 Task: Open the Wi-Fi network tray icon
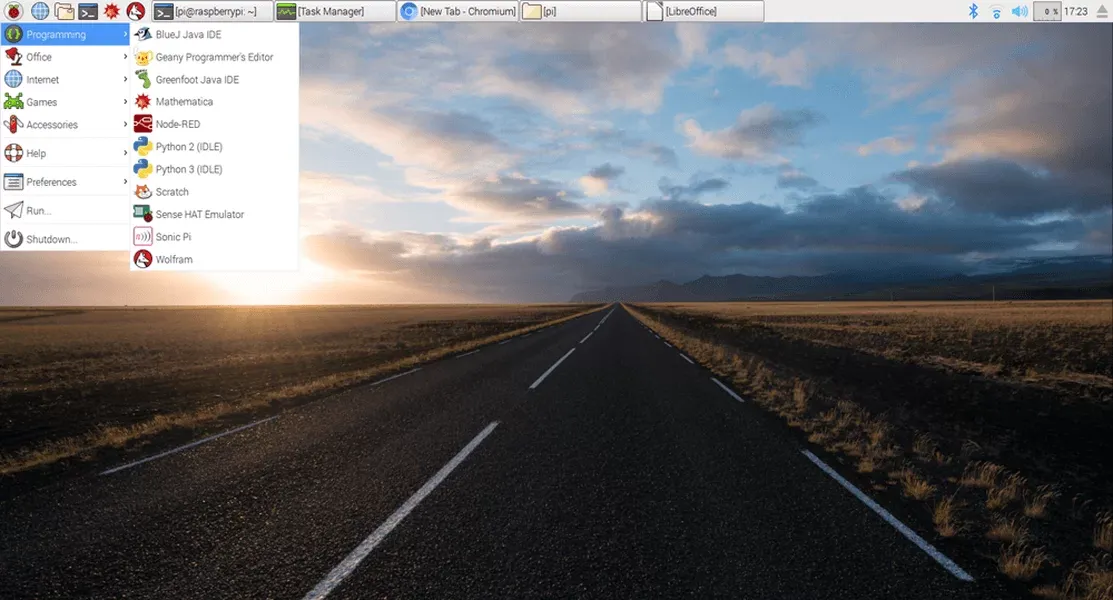(x=996, y=11)
